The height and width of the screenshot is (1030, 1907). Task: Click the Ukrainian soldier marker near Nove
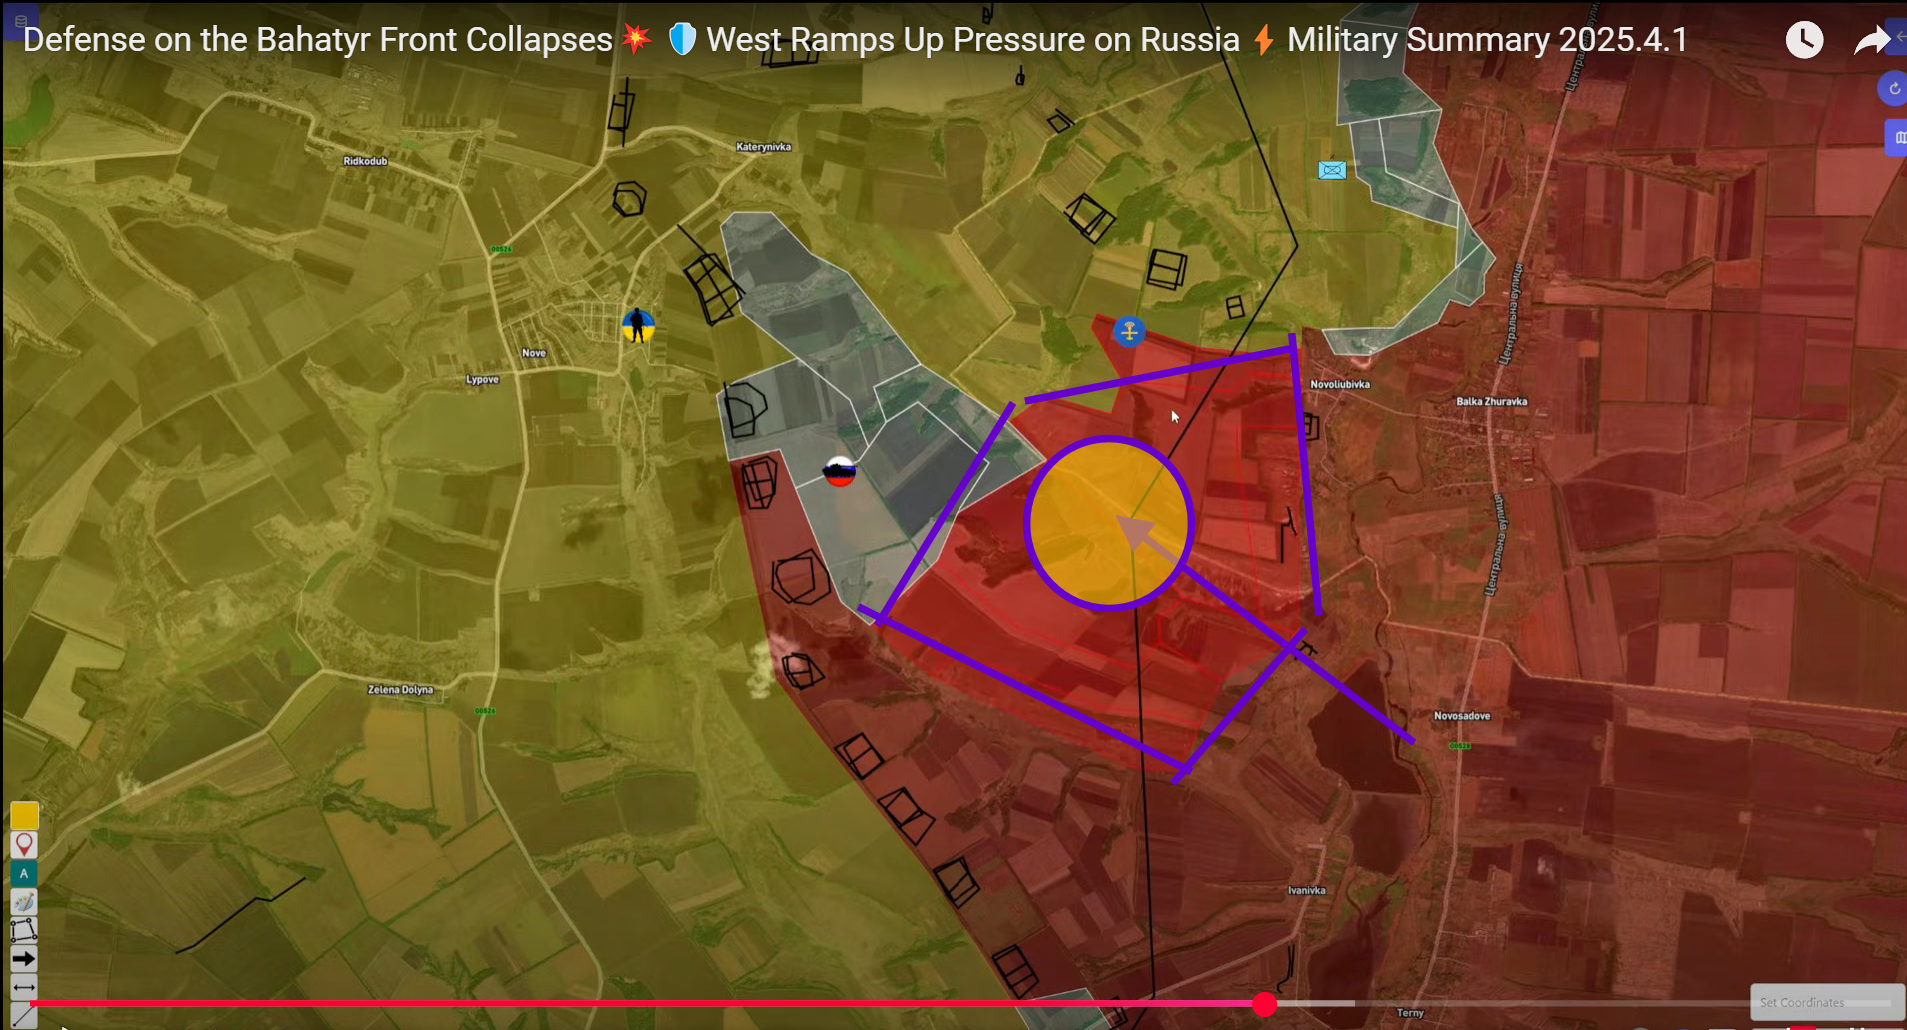638,325
